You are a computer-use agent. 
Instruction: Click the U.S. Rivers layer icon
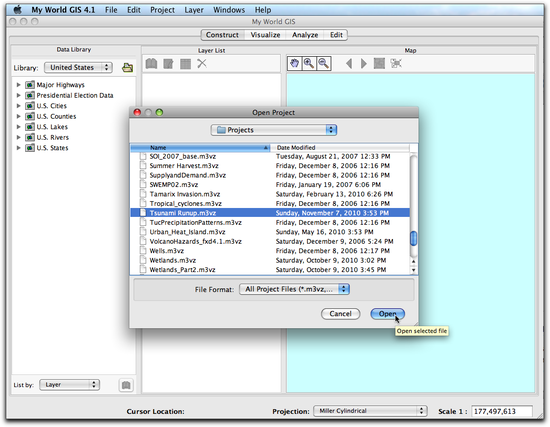[30, 137]
